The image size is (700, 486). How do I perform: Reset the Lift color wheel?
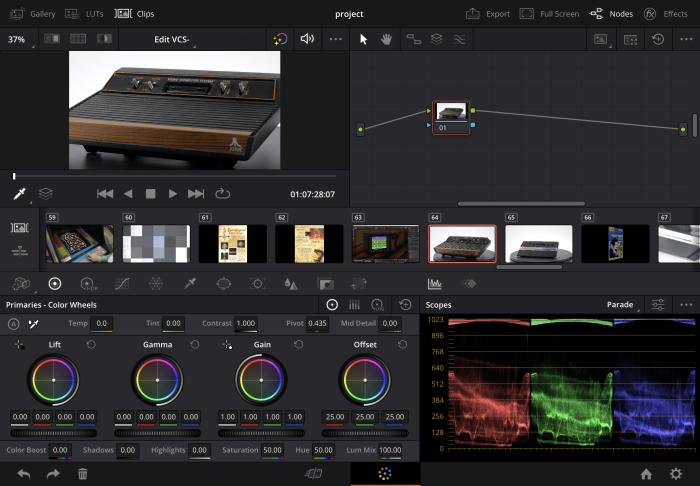click(x=93, y=344)
